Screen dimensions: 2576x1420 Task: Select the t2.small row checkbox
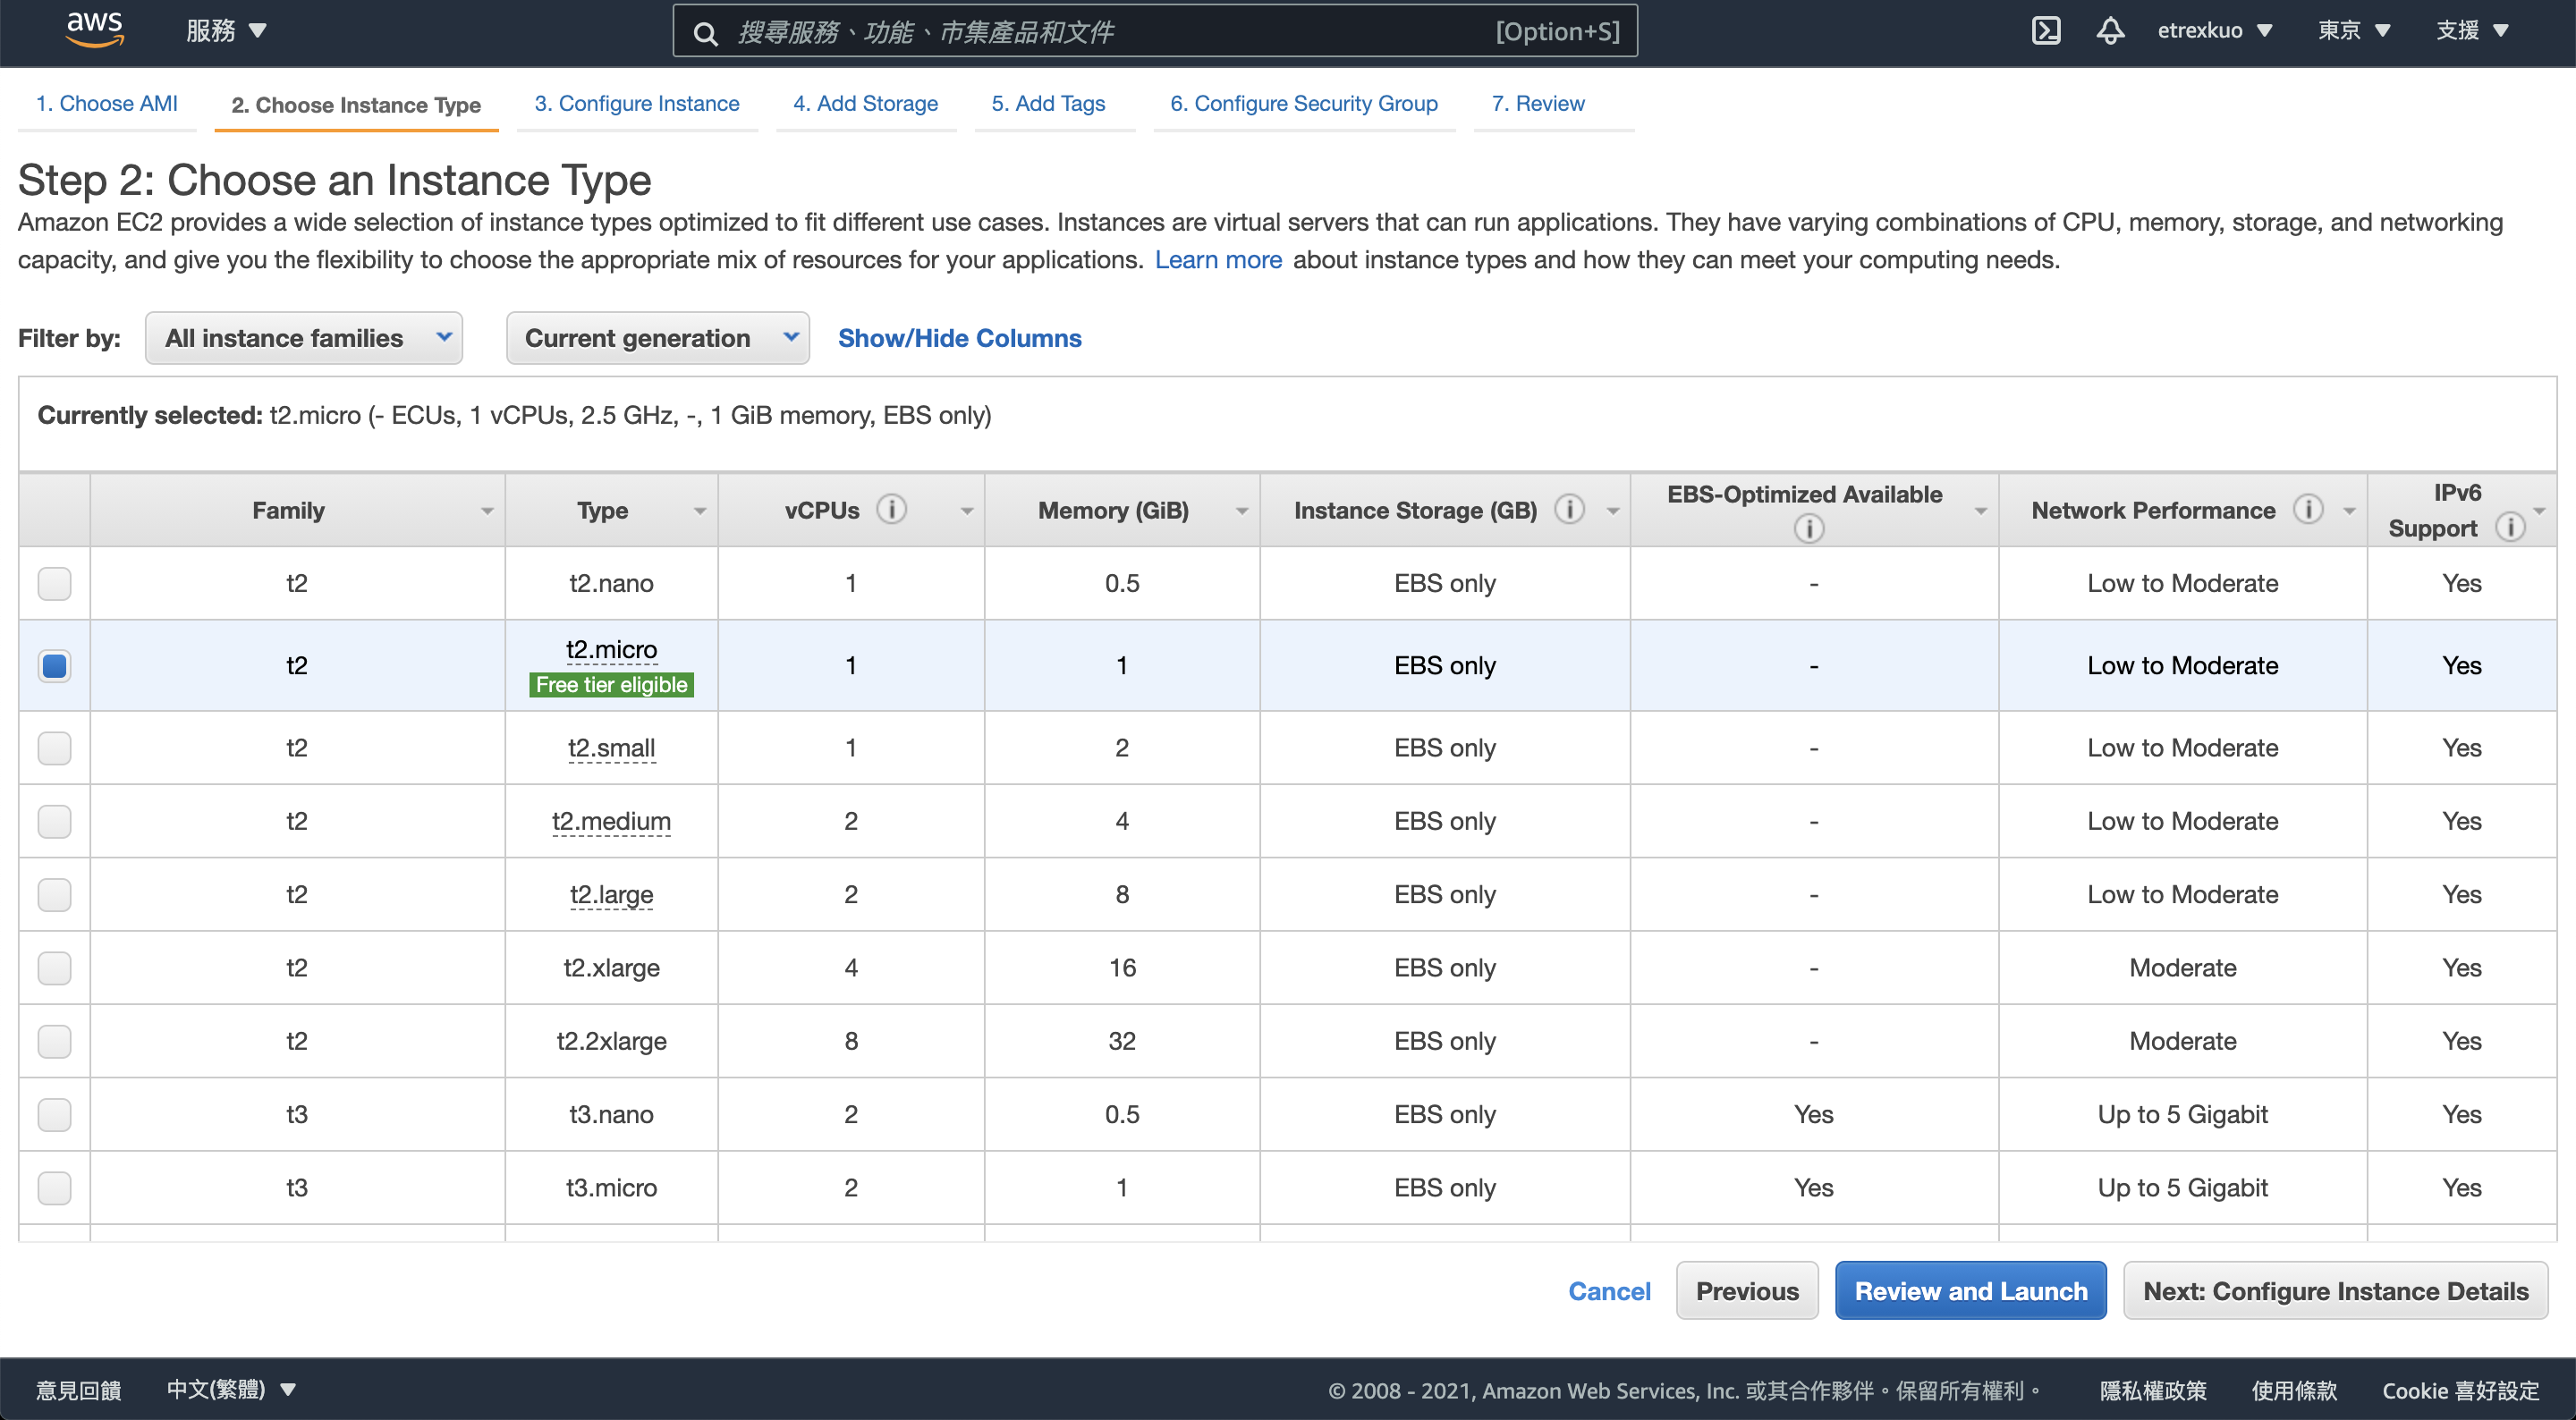tap(54, 747)
